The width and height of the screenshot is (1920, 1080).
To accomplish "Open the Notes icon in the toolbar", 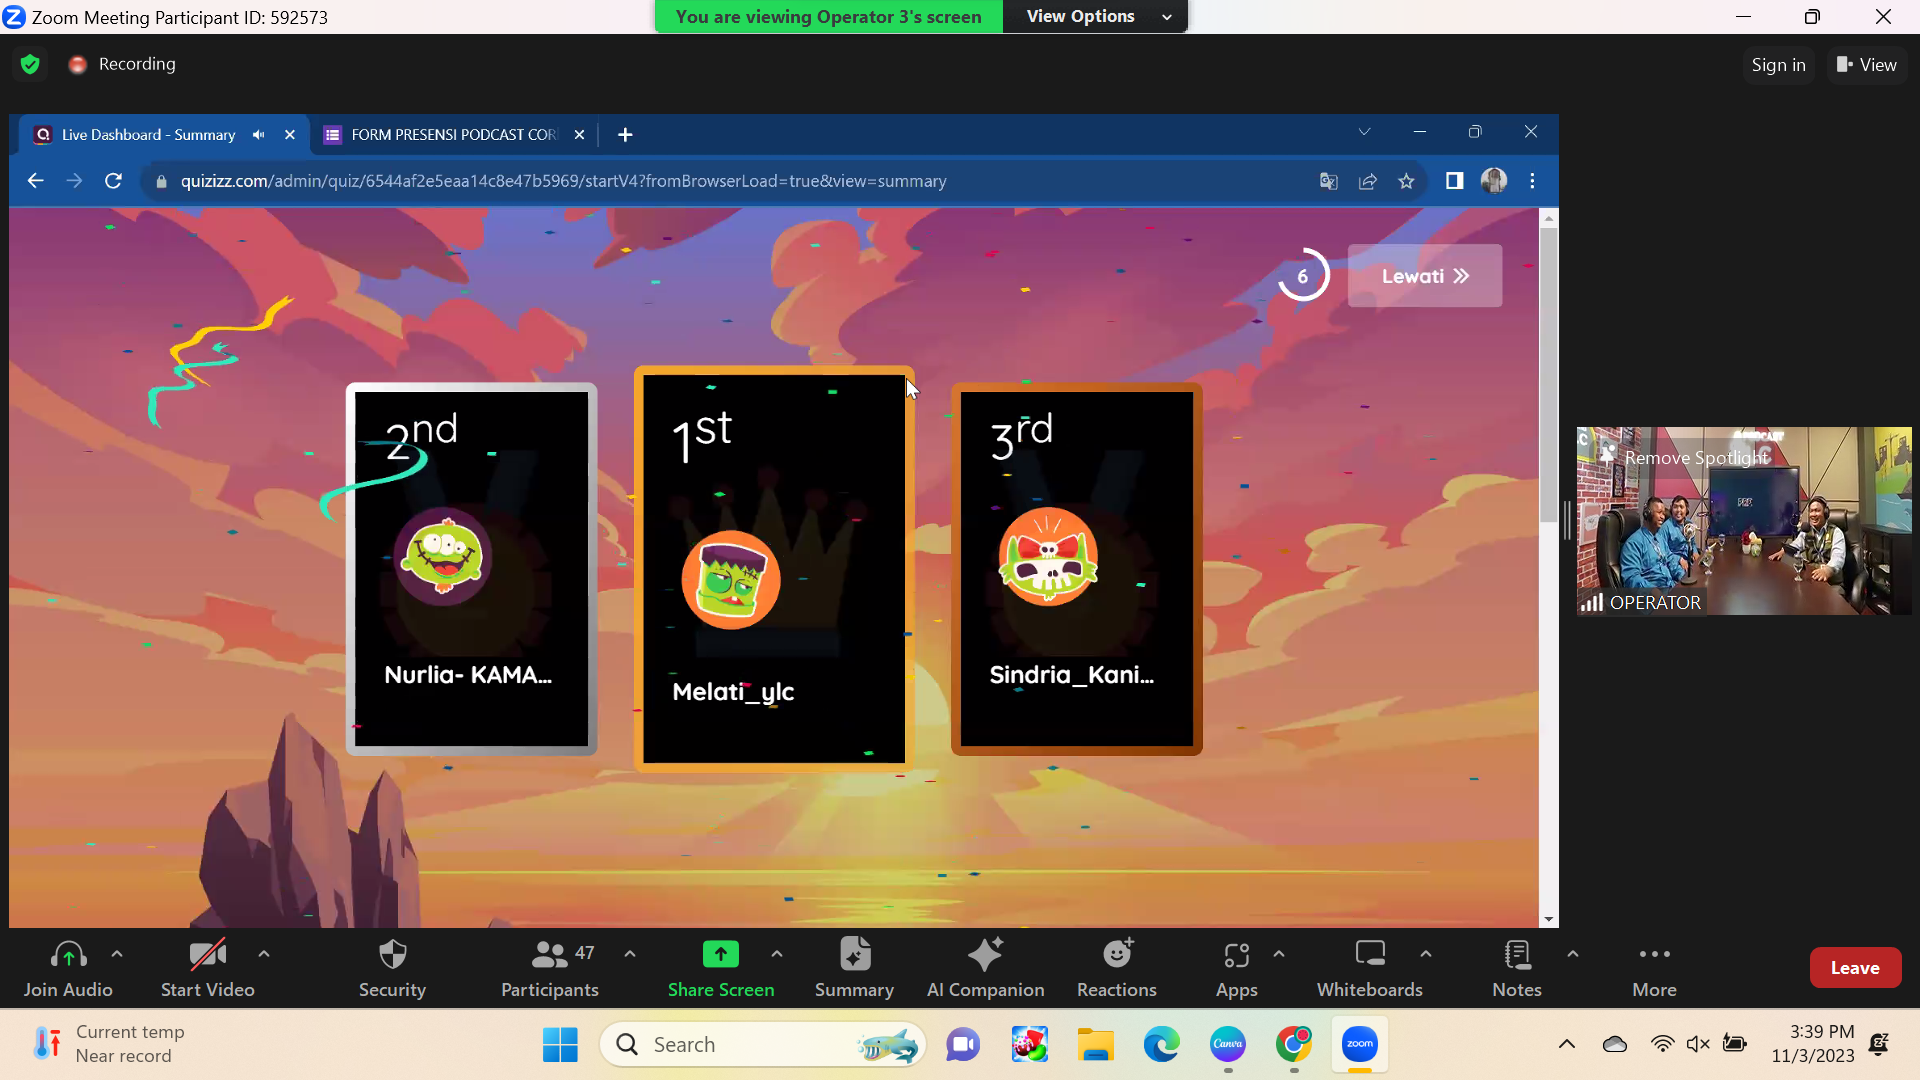I will (1516, 955).
